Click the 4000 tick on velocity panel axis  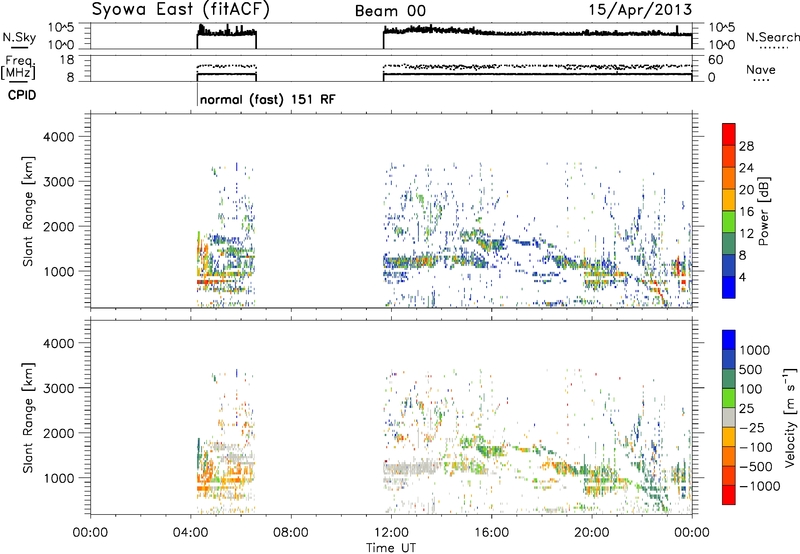tap(58, 343)
